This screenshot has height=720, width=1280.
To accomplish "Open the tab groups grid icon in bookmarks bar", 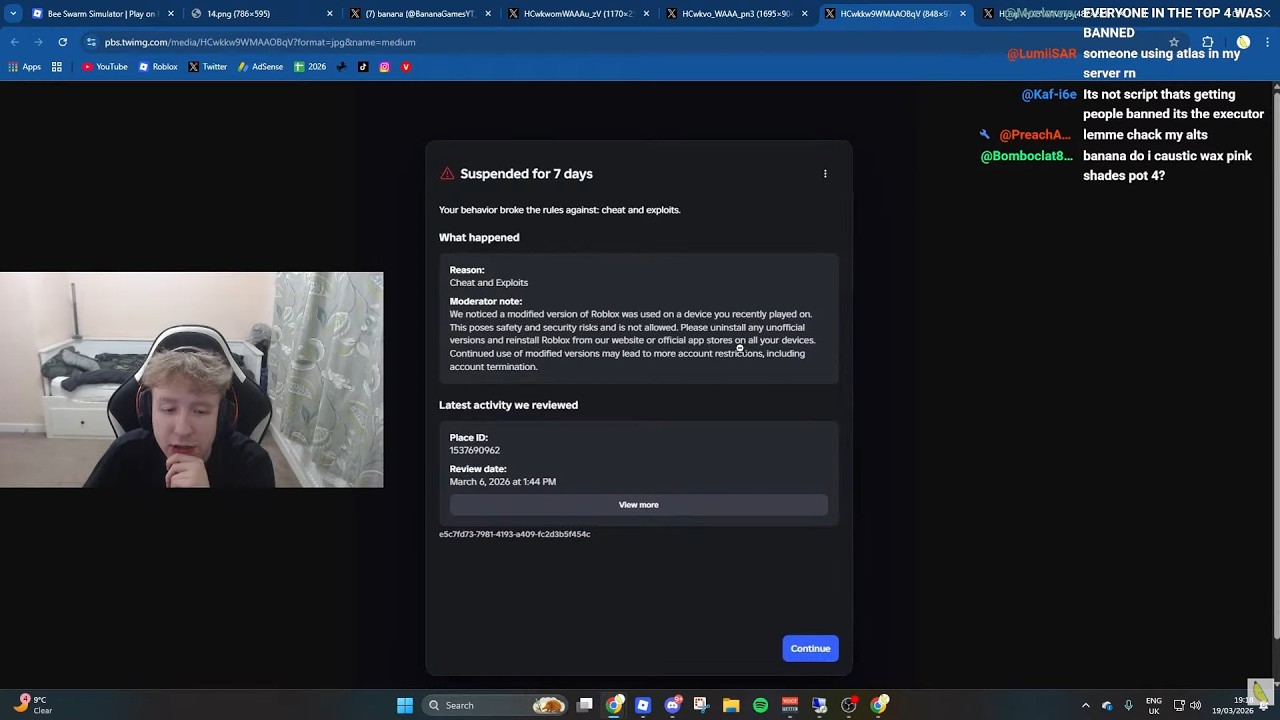I will pos(57,67).
